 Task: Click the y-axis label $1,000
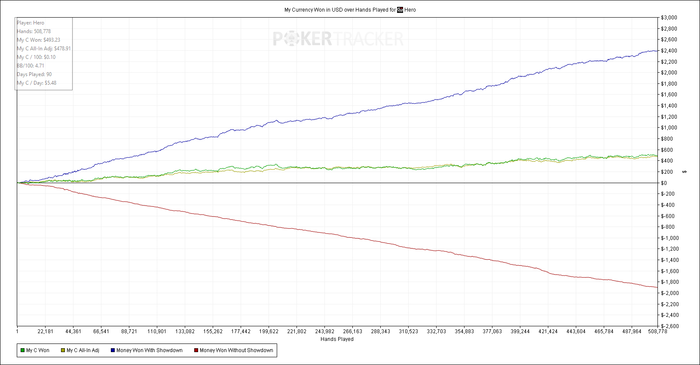(669, 128)
